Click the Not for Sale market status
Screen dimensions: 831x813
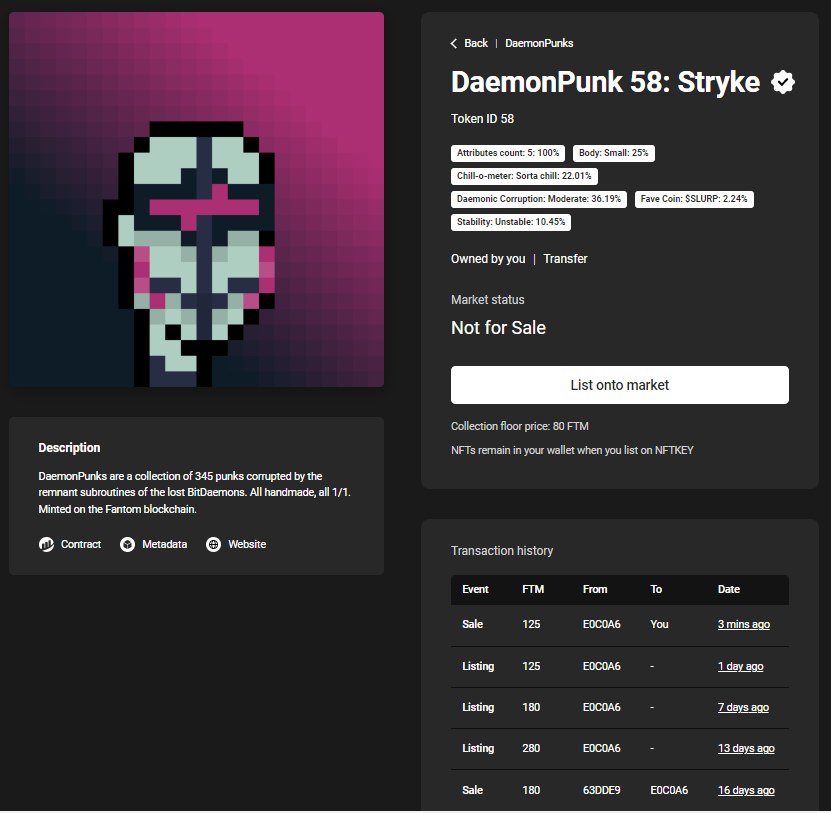[498, 328]
